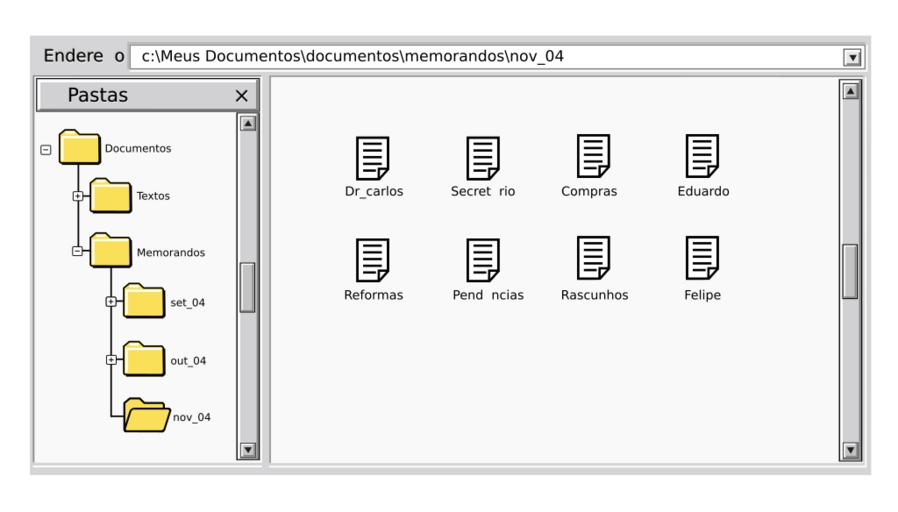
Task: Expand the Textos folder node
Action: point(77,196)
